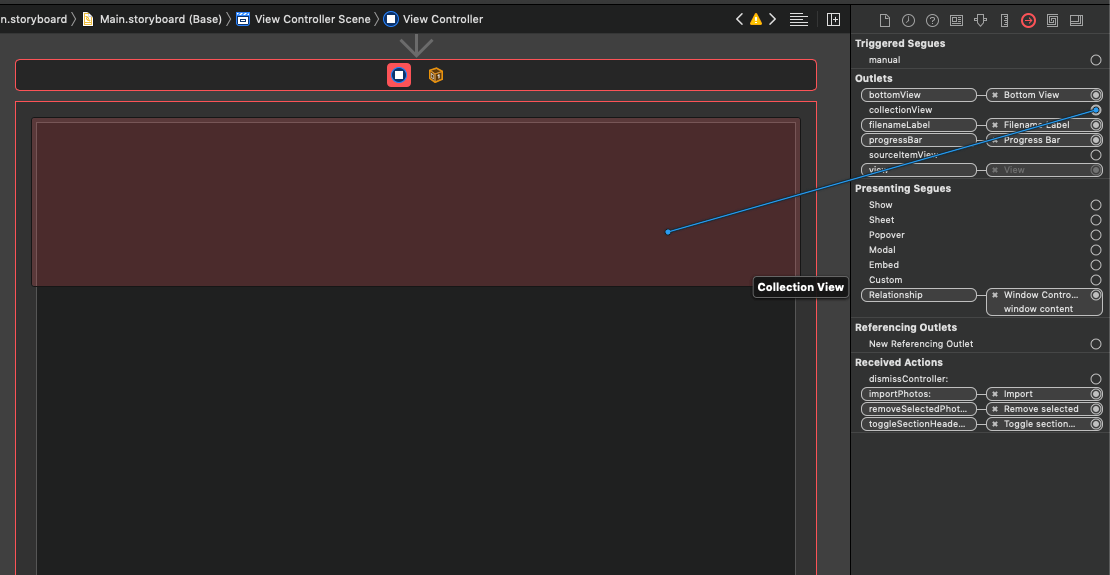
Task: Click the New Referencing Outlet circle
Action: pos(1096,344)
